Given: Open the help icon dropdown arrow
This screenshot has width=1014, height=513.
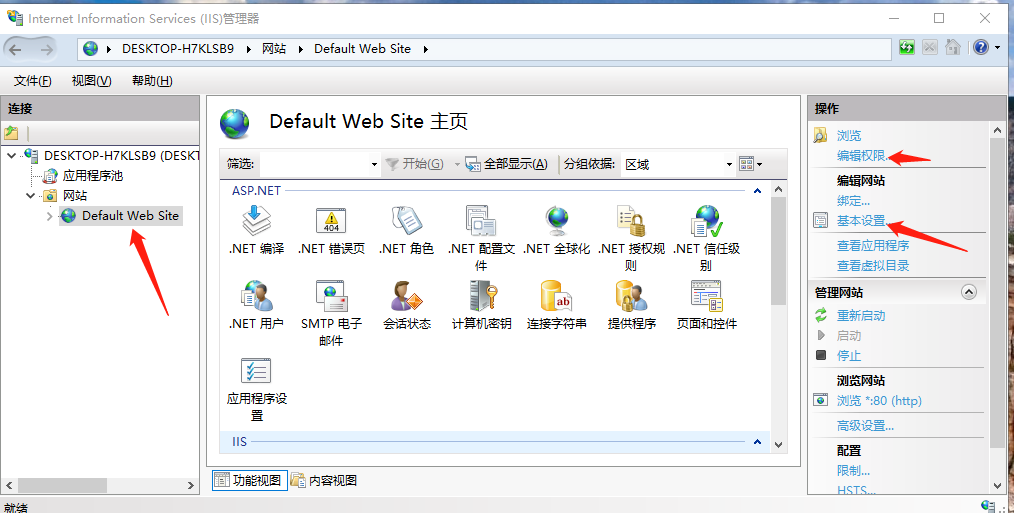Looking at the screenshot, I should click(997, 47).
